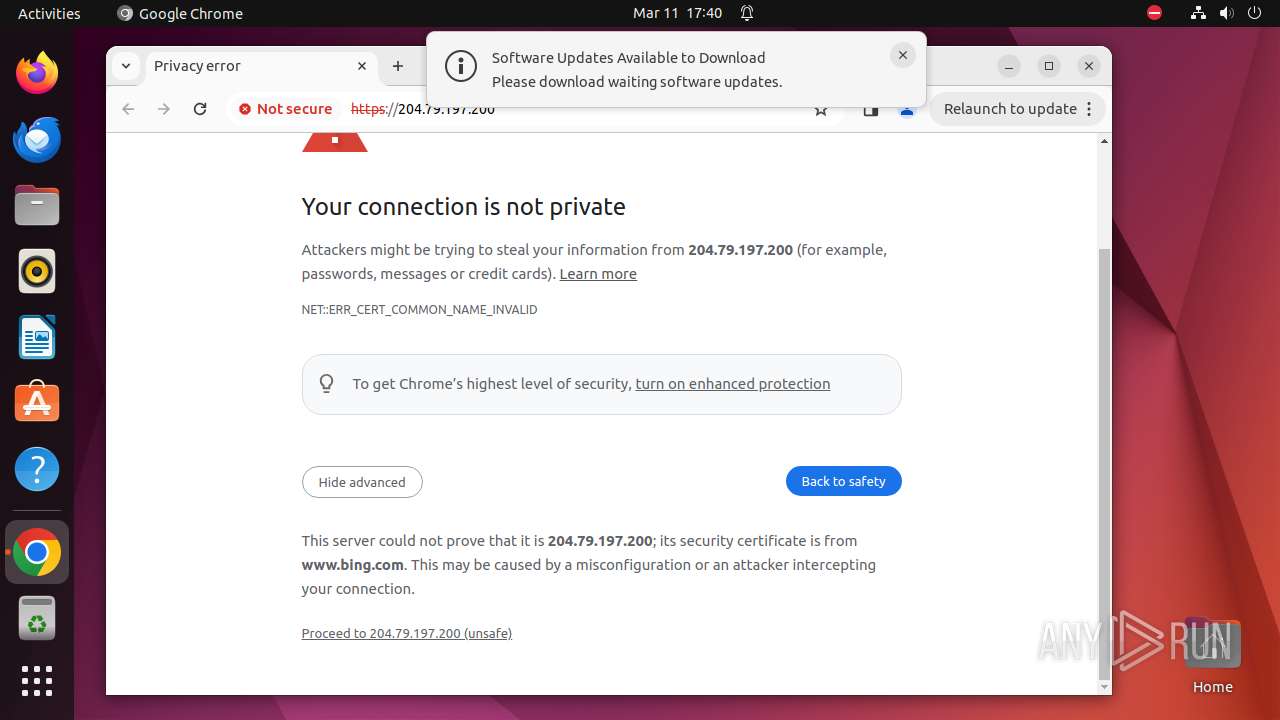Launch LibreOffice Writer from the dock
This screenshot has width=1280, height=720.
(37, 337)
